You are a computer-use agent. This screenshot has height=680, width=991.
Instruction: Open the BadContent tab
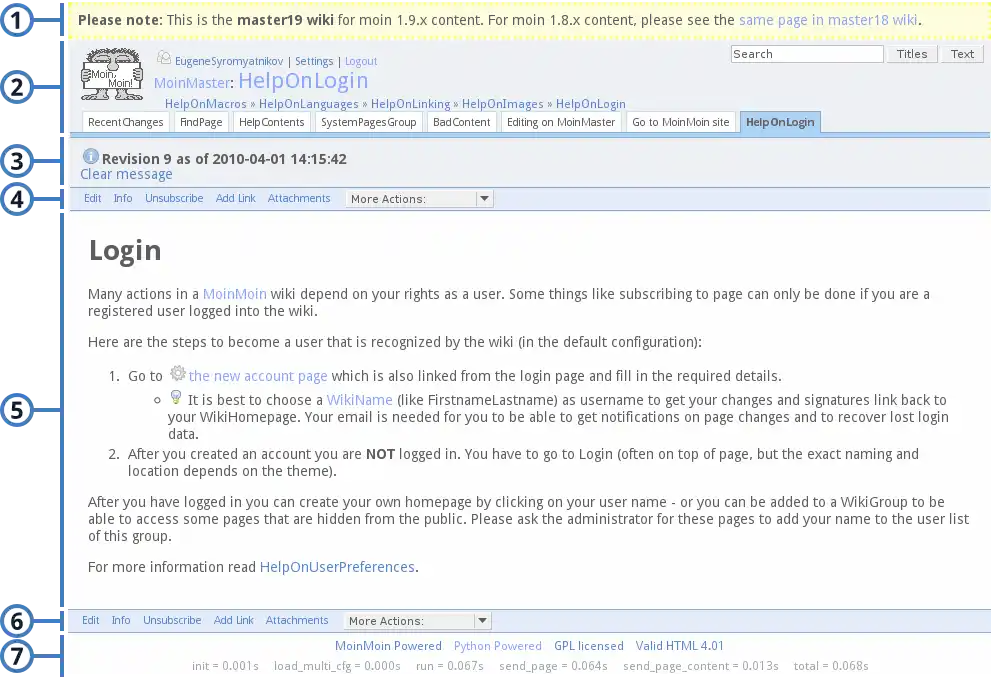[461, 122]
